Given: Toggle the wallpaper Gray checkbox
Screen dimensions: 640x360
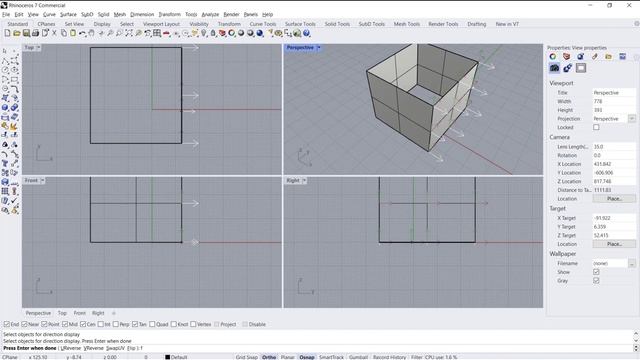Looking at the screenshot, I should pos(596,280).
